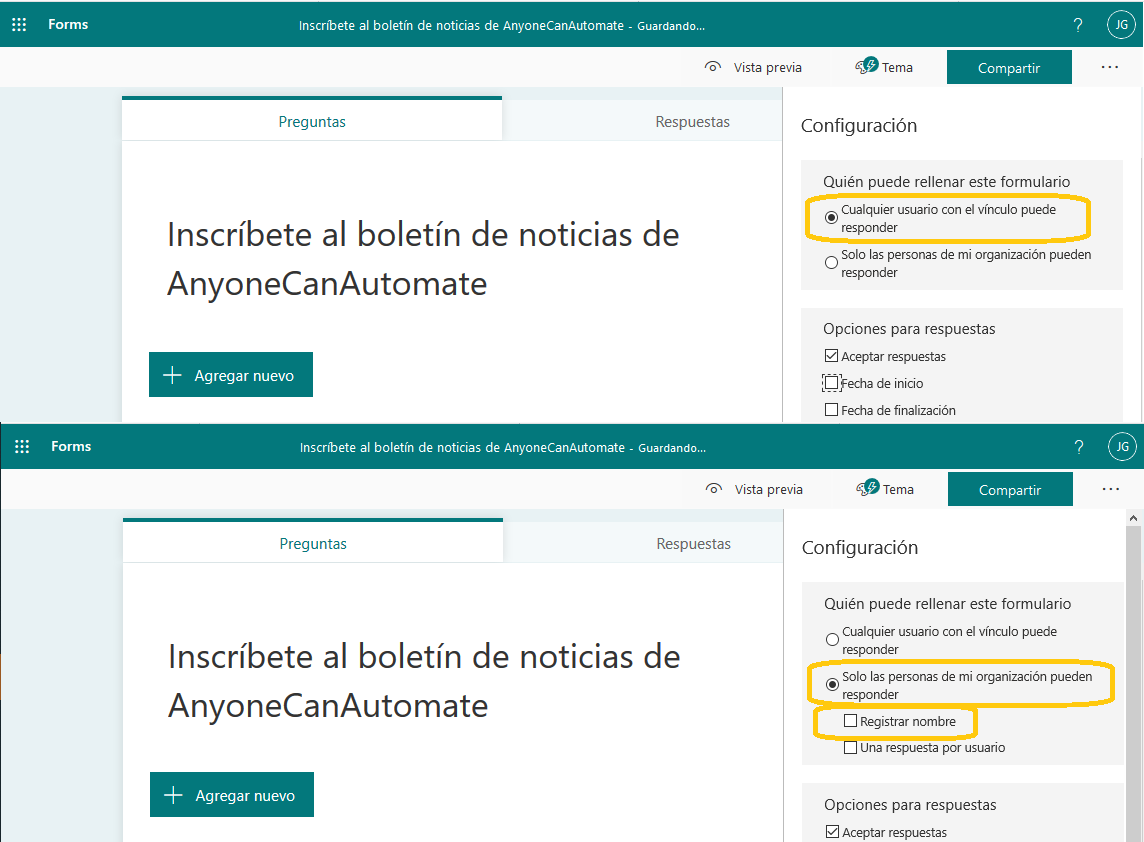The height and width of the screenshot is (842, 1144).
Task: Click Agregar nuevo button in top window
Action: coord(231,375)
